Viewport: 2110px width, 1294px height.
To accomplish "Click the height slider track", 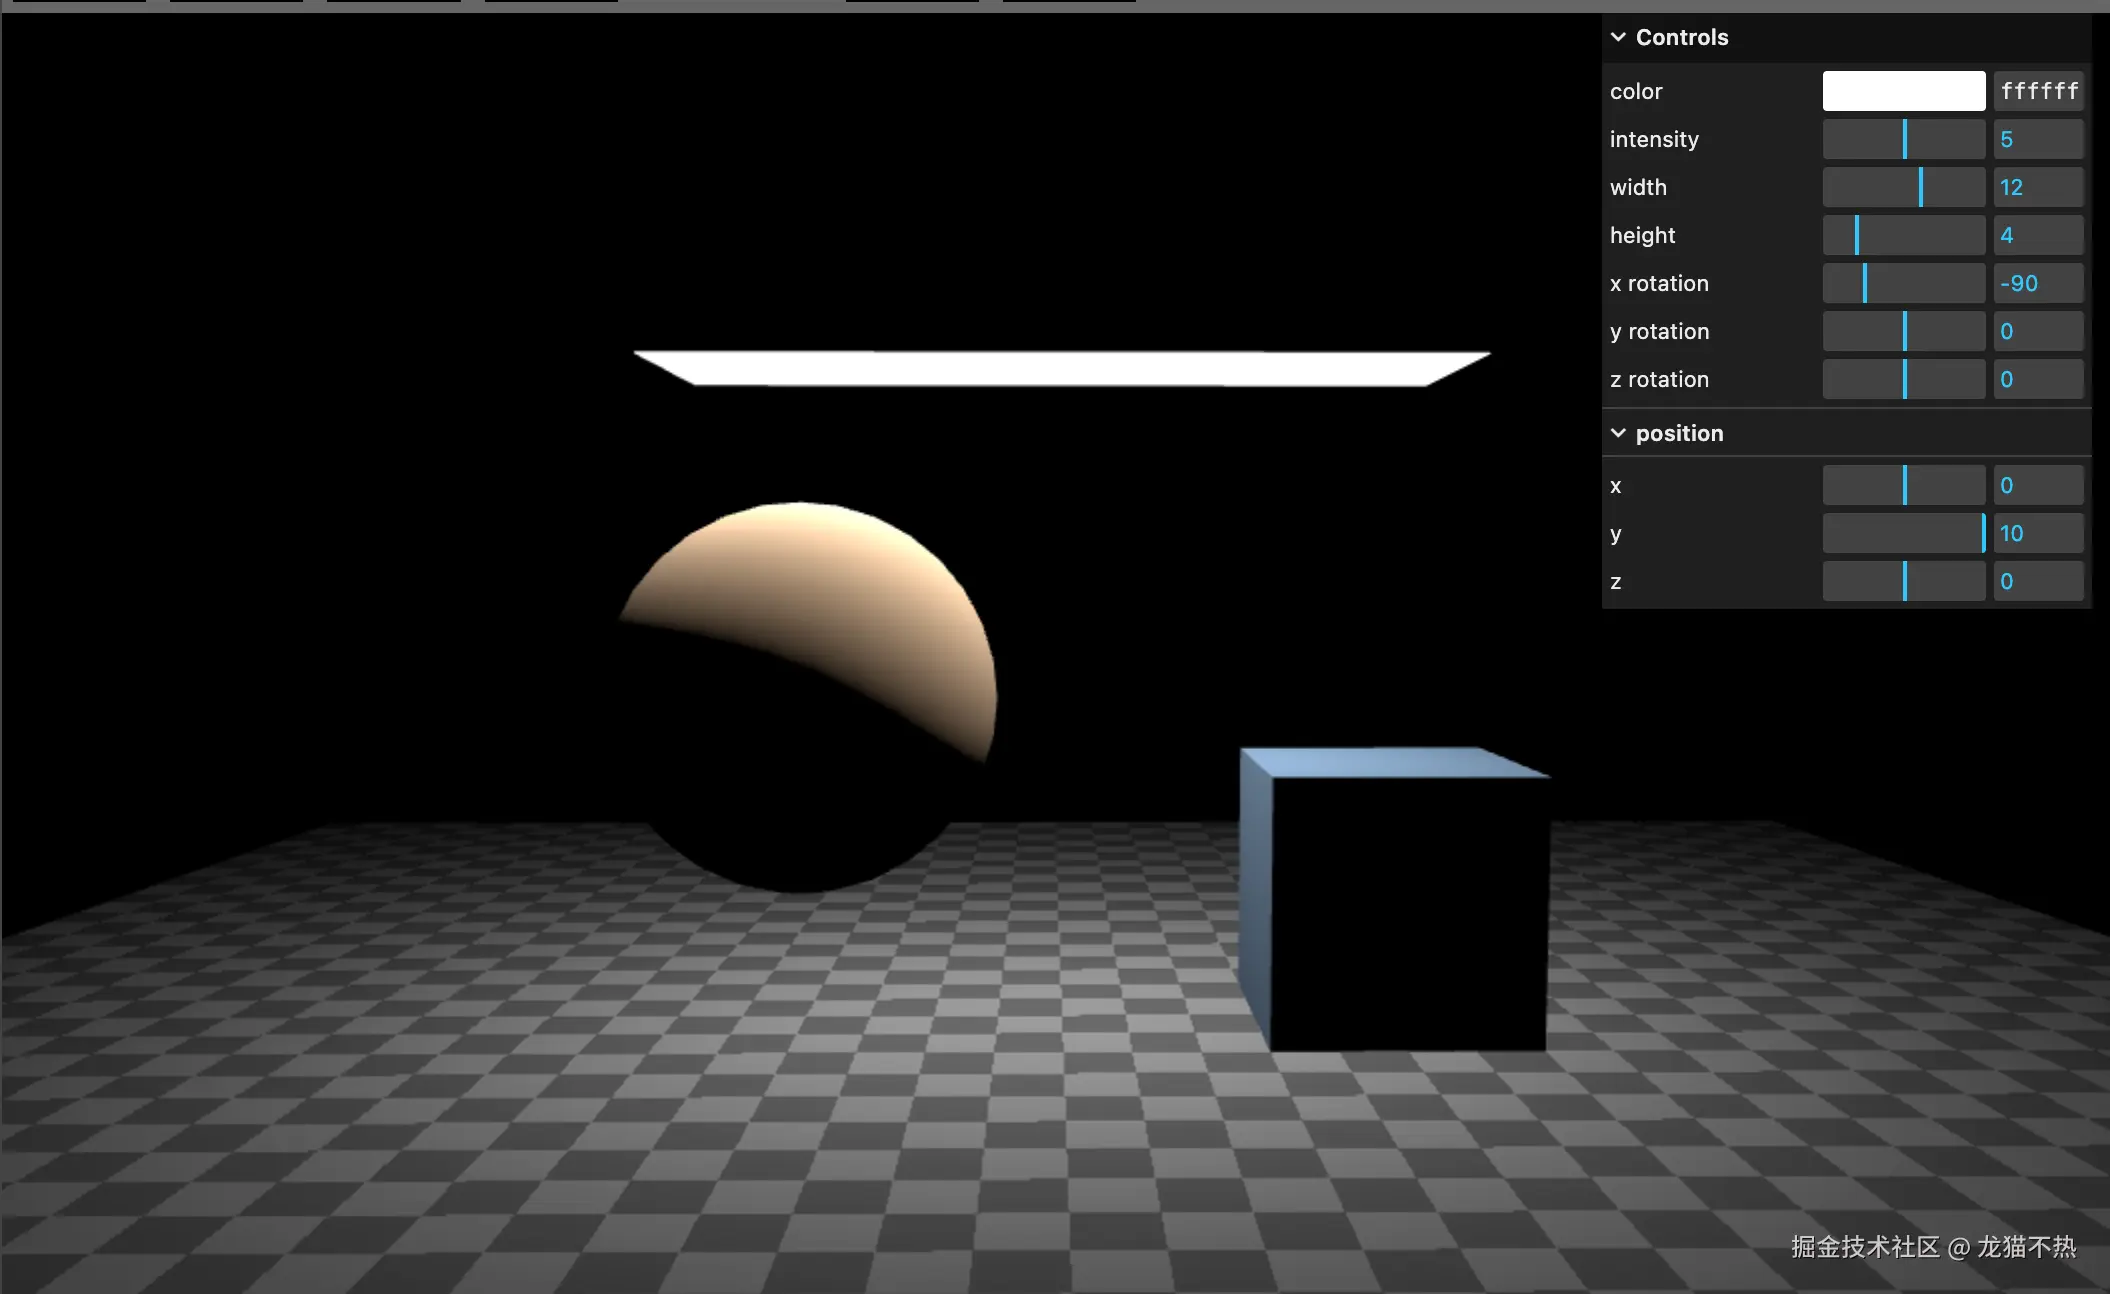I will (x=1903, y=235).
